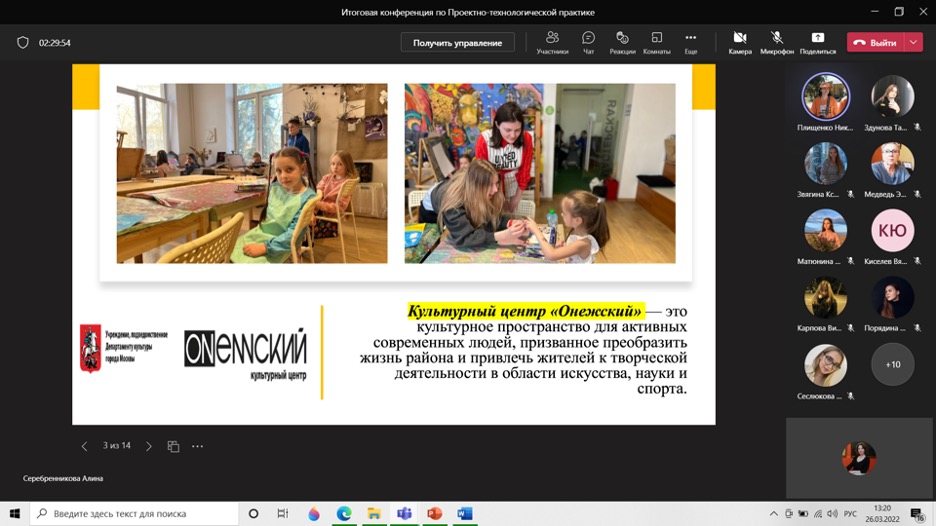Click the shield meeting security icon
The height and width of the screenshot is (526, 936).
(x=23, y=43)
